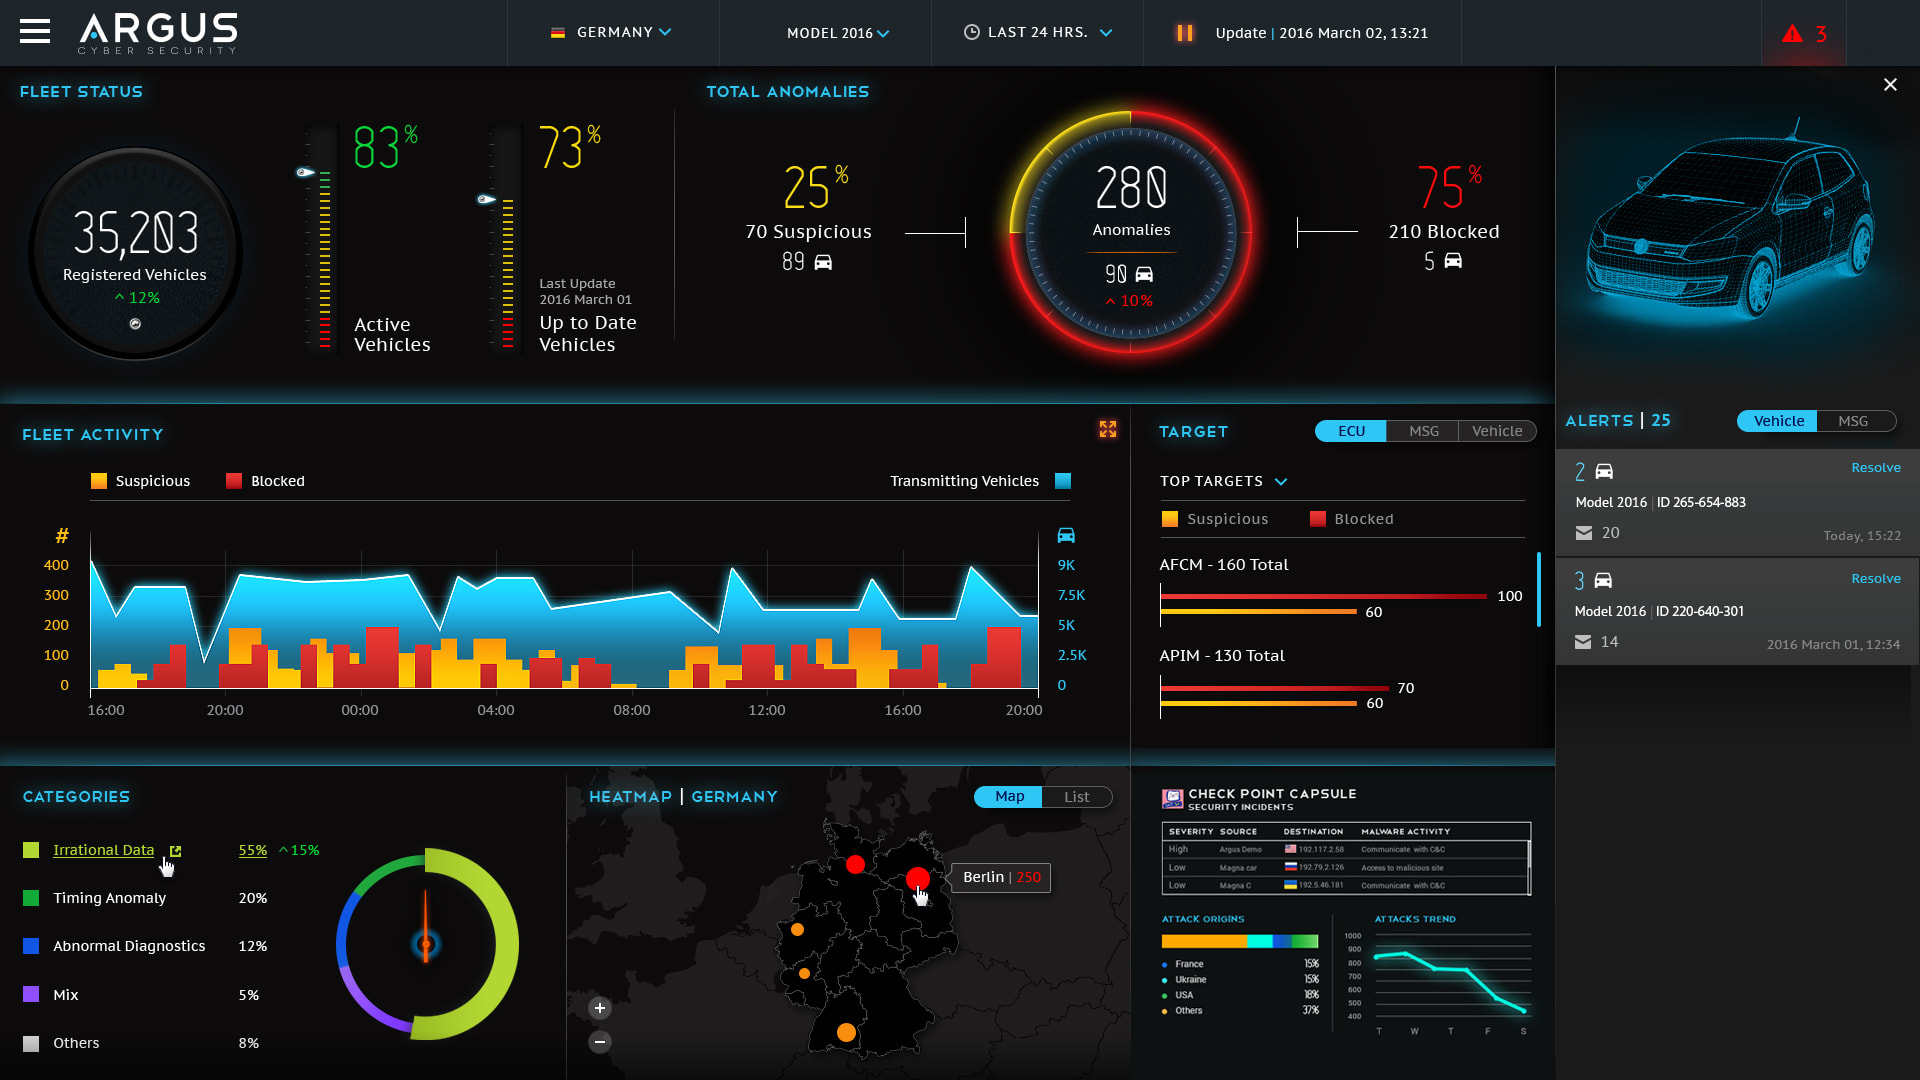The width and height of the screenshot is (1920, 1080).
Task: Switch the heatmap to List view
Action: coord(1076,797)
